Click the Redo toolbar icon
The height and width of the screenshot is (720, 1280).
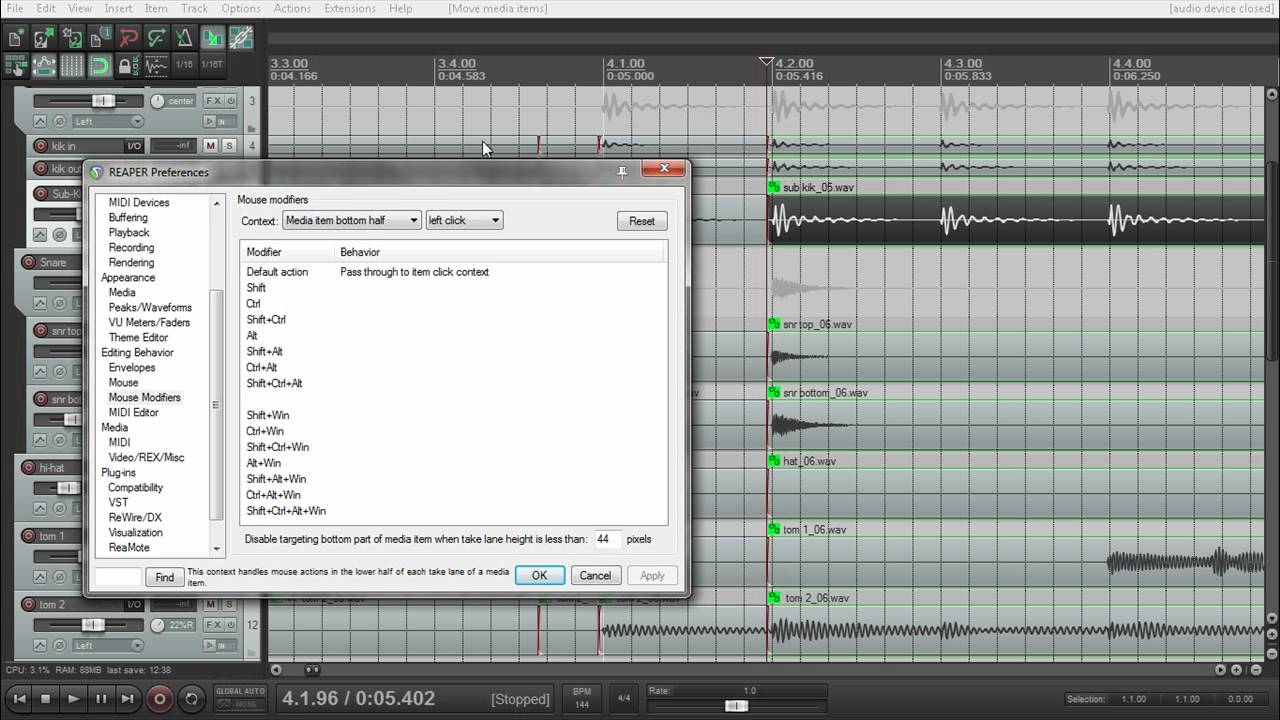point(157,38)
